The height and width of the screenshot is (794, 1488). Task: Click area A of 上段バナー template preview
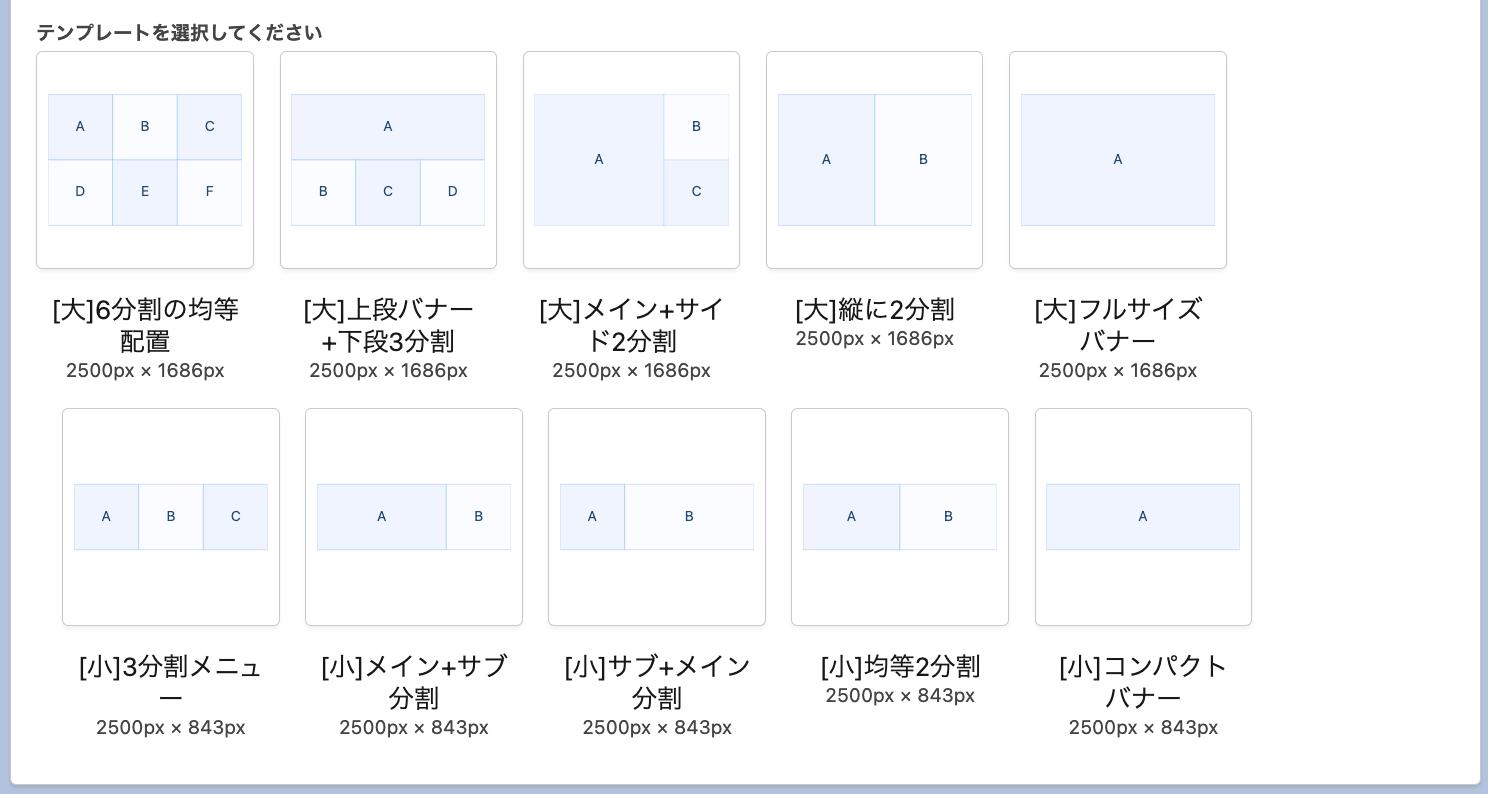coord(388,126)
